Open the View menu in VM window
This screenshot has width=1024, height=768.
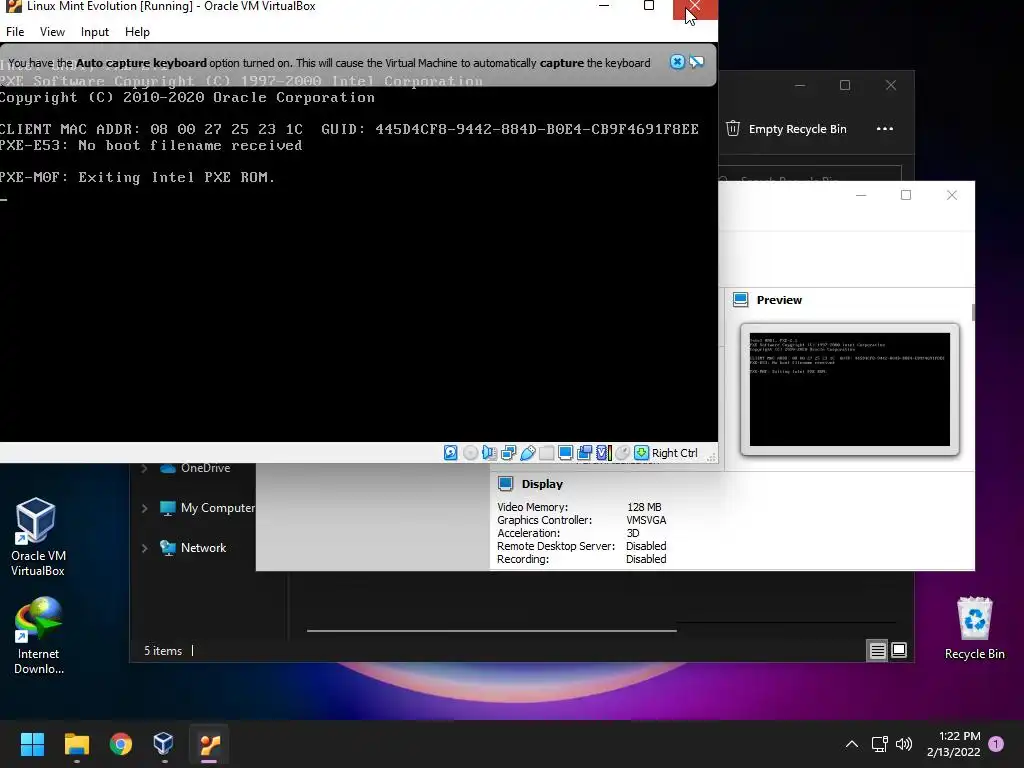coord(52,32)
